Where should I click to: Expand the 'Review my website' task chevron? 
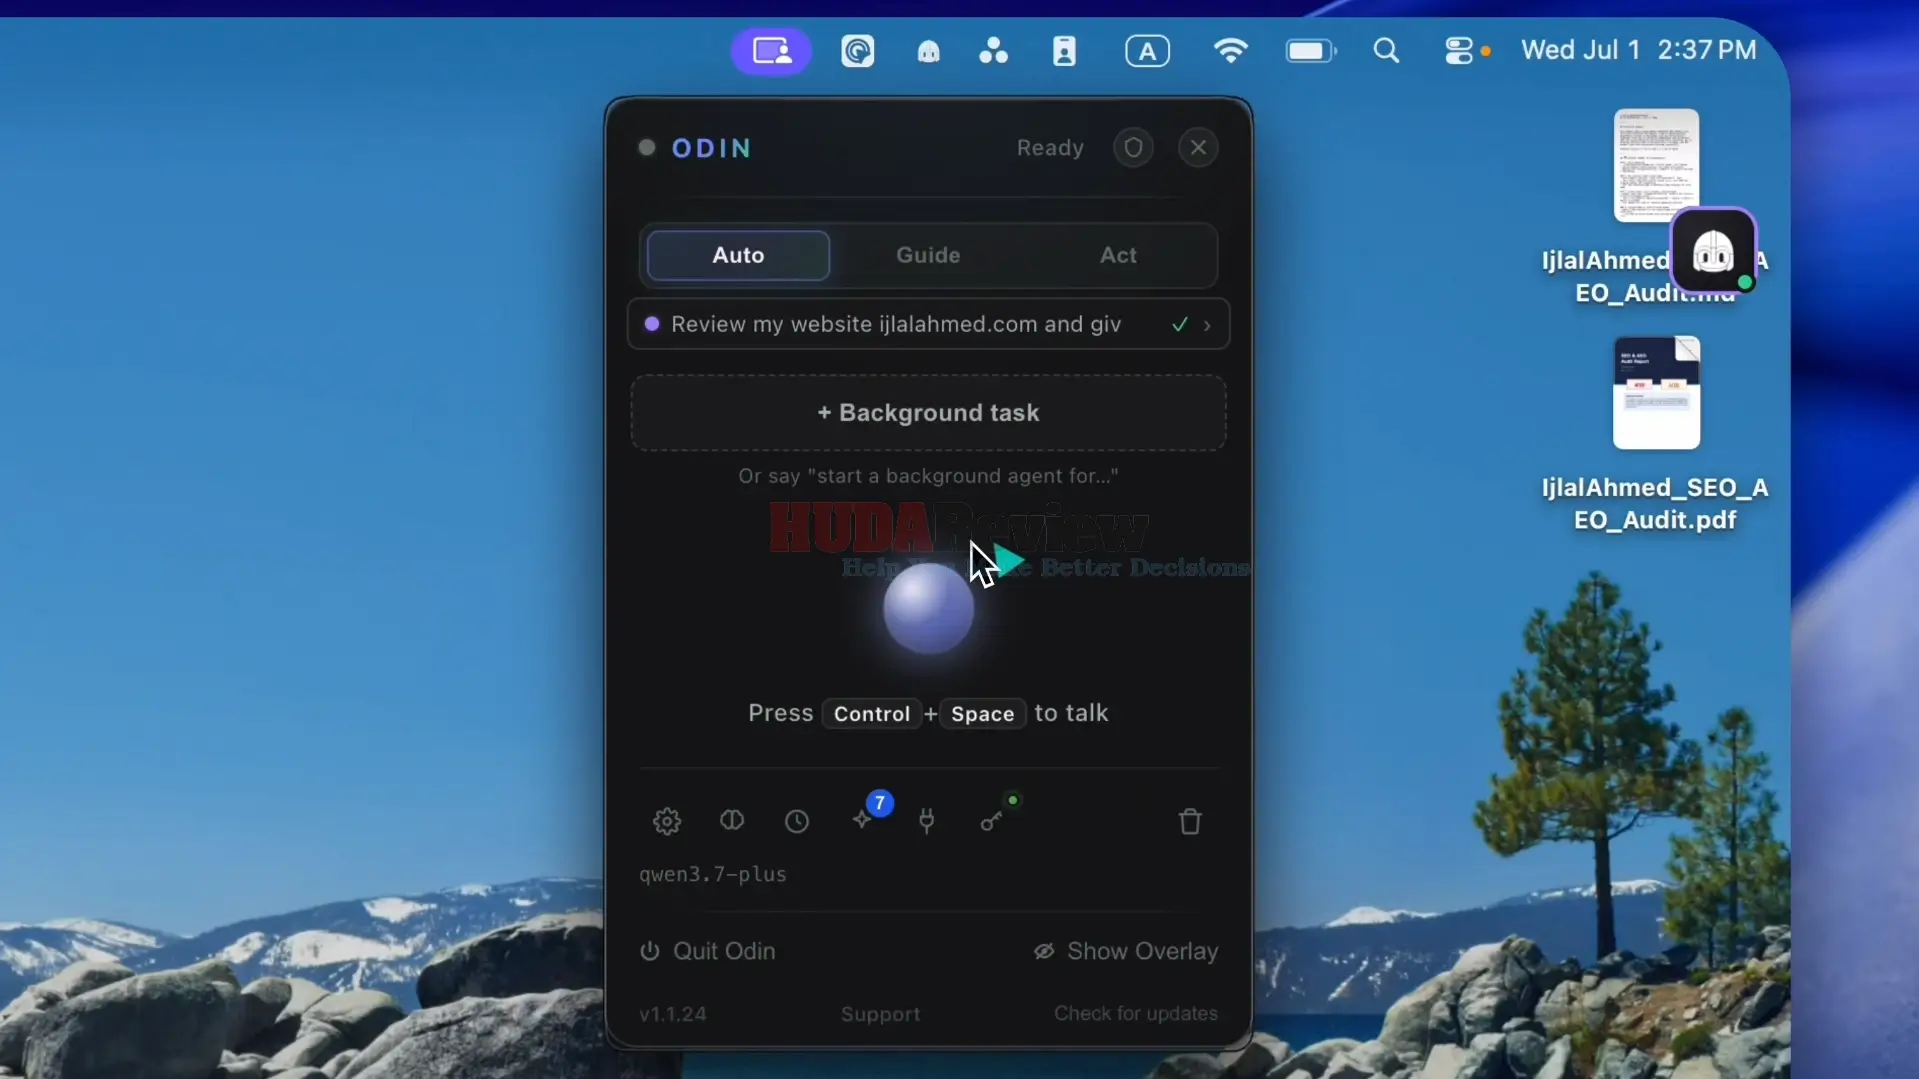click(1207, 325)
